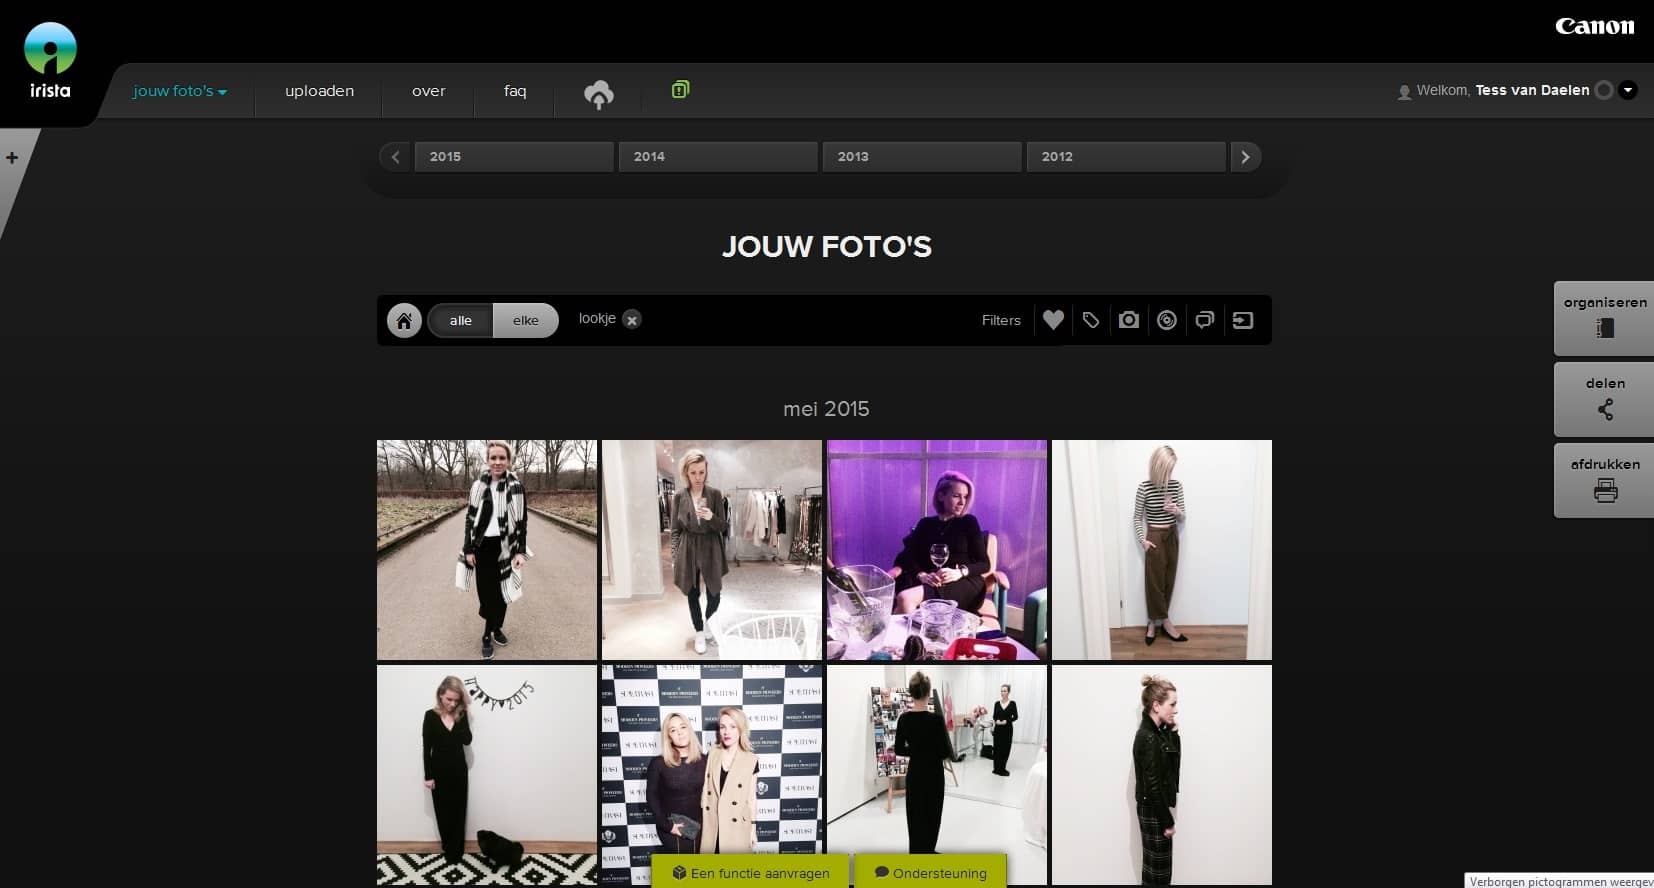Click the home filter reset icon
Screen dimensions: 1654x888
pos(404,320)
